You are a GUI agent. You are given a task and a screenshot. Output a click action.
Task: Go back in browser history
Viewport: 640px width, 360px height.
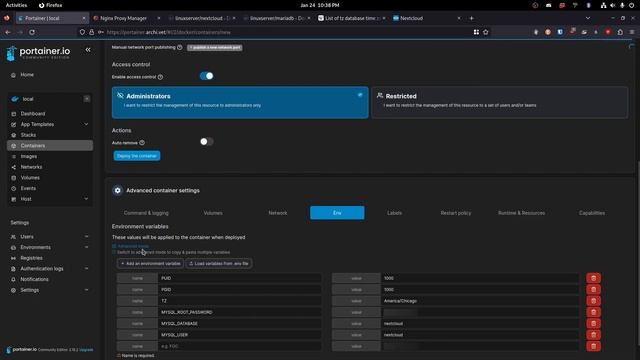[8, 32]
